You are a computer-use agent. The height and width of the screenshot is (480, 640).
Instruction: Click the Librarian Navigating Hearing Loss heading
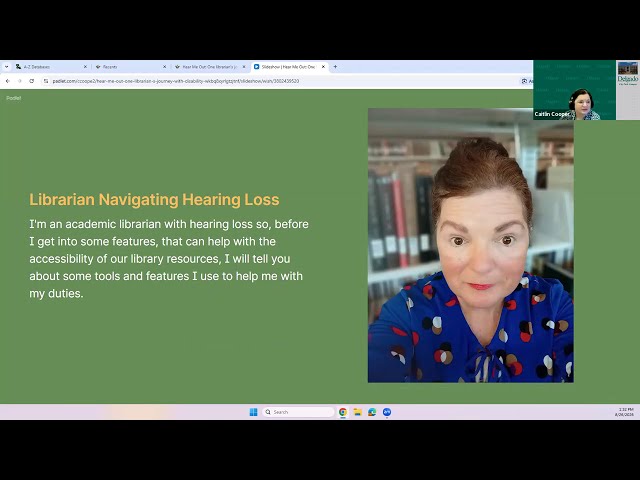[x=154, y=200]
